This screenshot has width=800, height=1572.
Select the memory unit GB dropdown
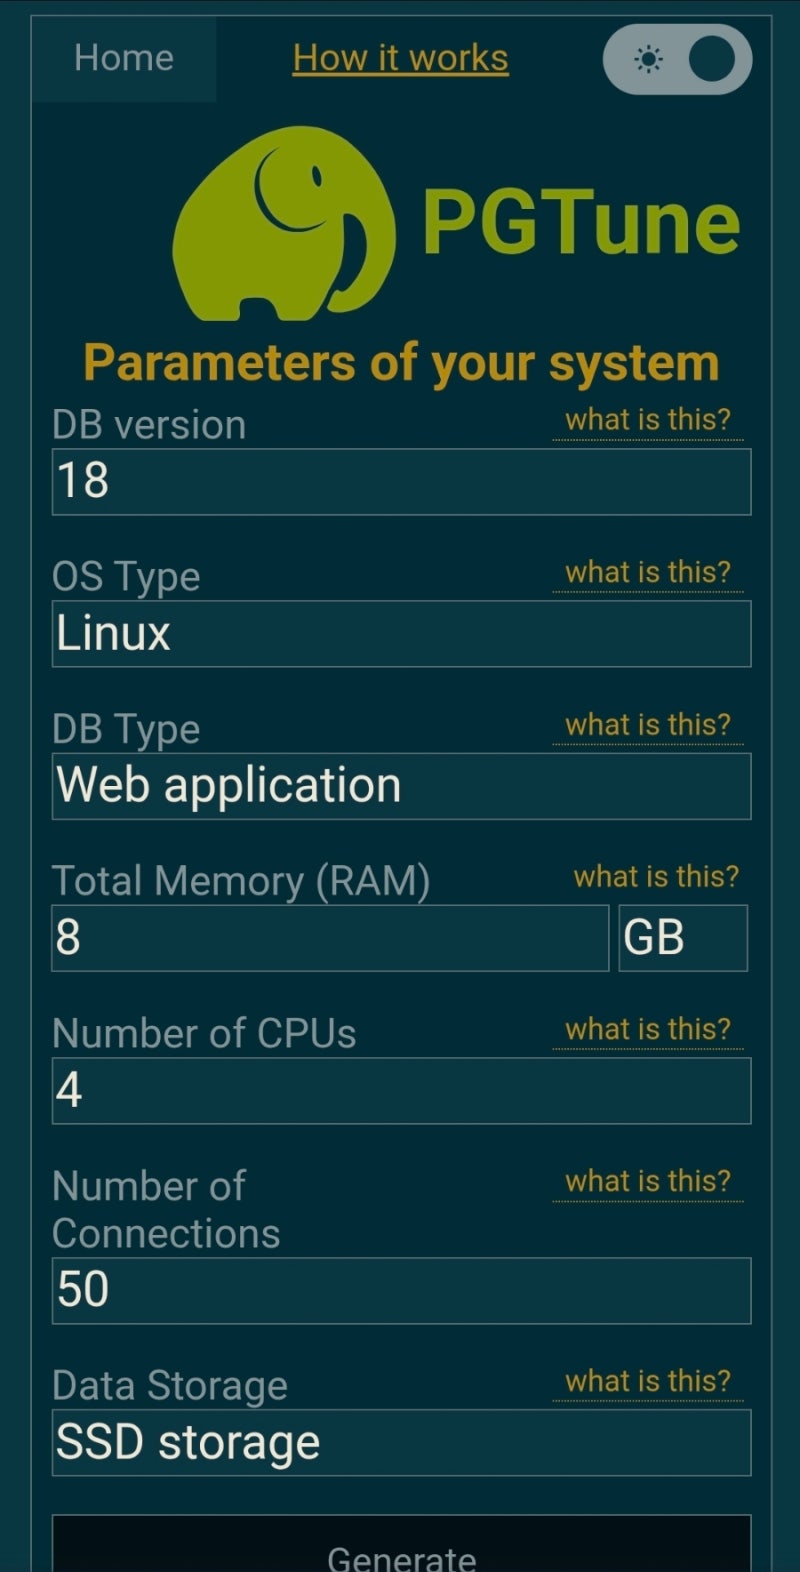682,938
